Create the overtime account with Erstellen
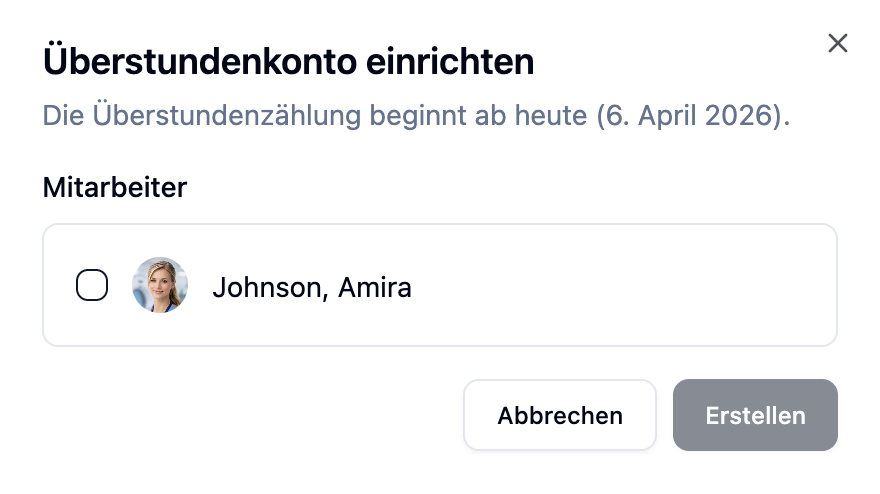This screenshot has height=494, width=880. [x=755, y=415]
